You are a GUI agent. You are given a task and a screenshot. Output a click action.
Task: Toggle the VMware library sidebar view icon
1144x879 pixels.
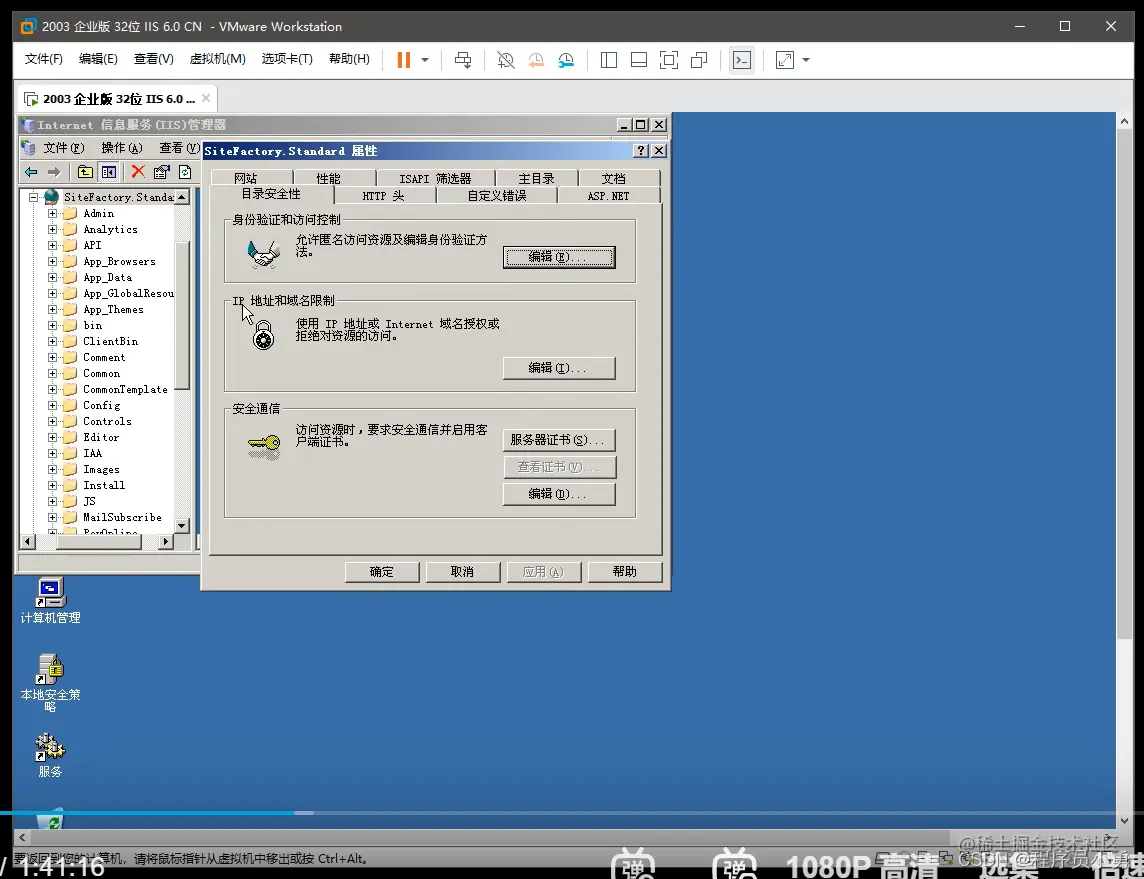pyautogui.click(x=608, y=60)
